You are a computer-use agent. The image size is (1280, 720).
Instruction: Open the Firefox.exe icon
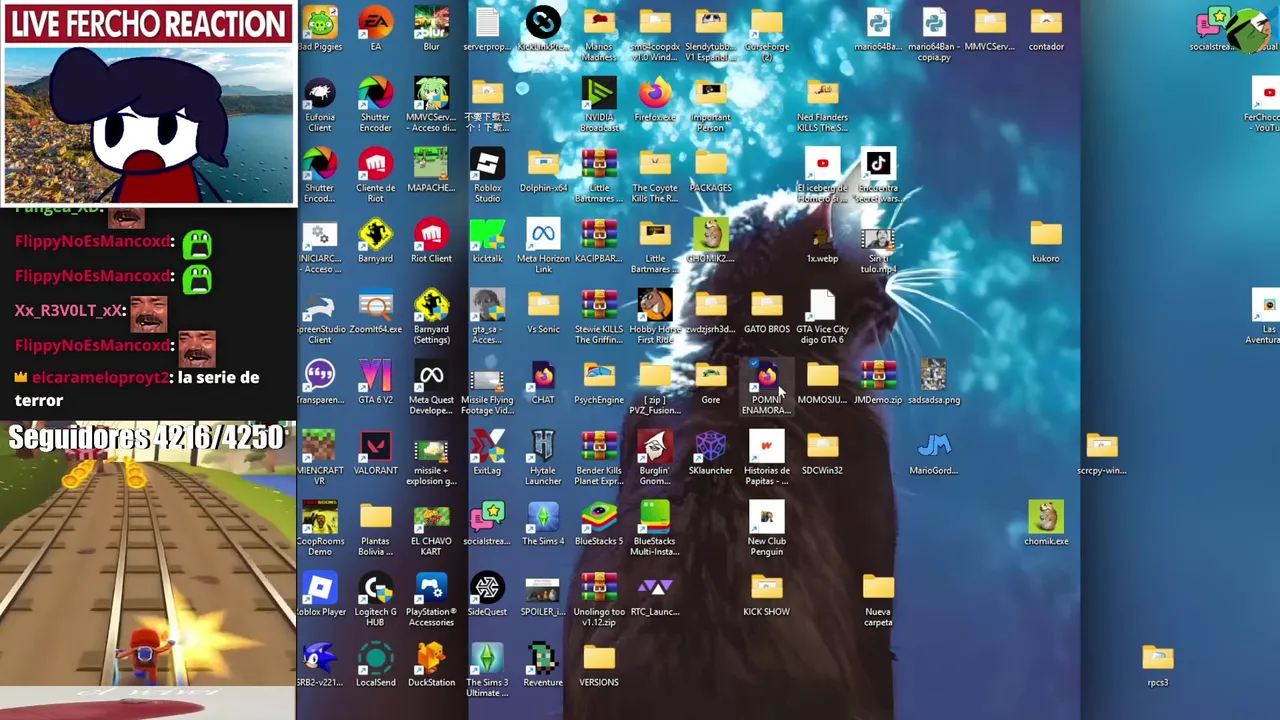(x=655, y=94)
